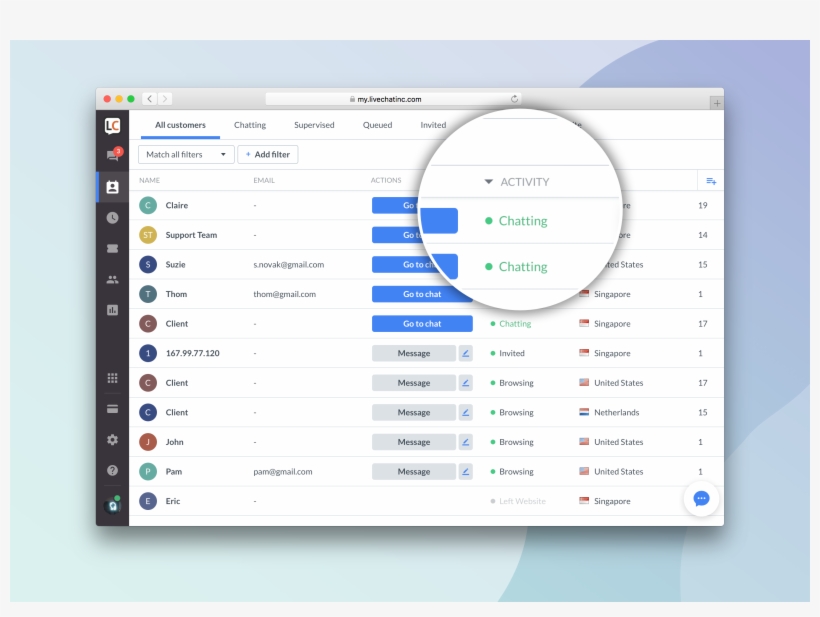The image size is (820, 617).
Task: Open the Settings gear icon in sidebar
Action: [x=112, y=440]
